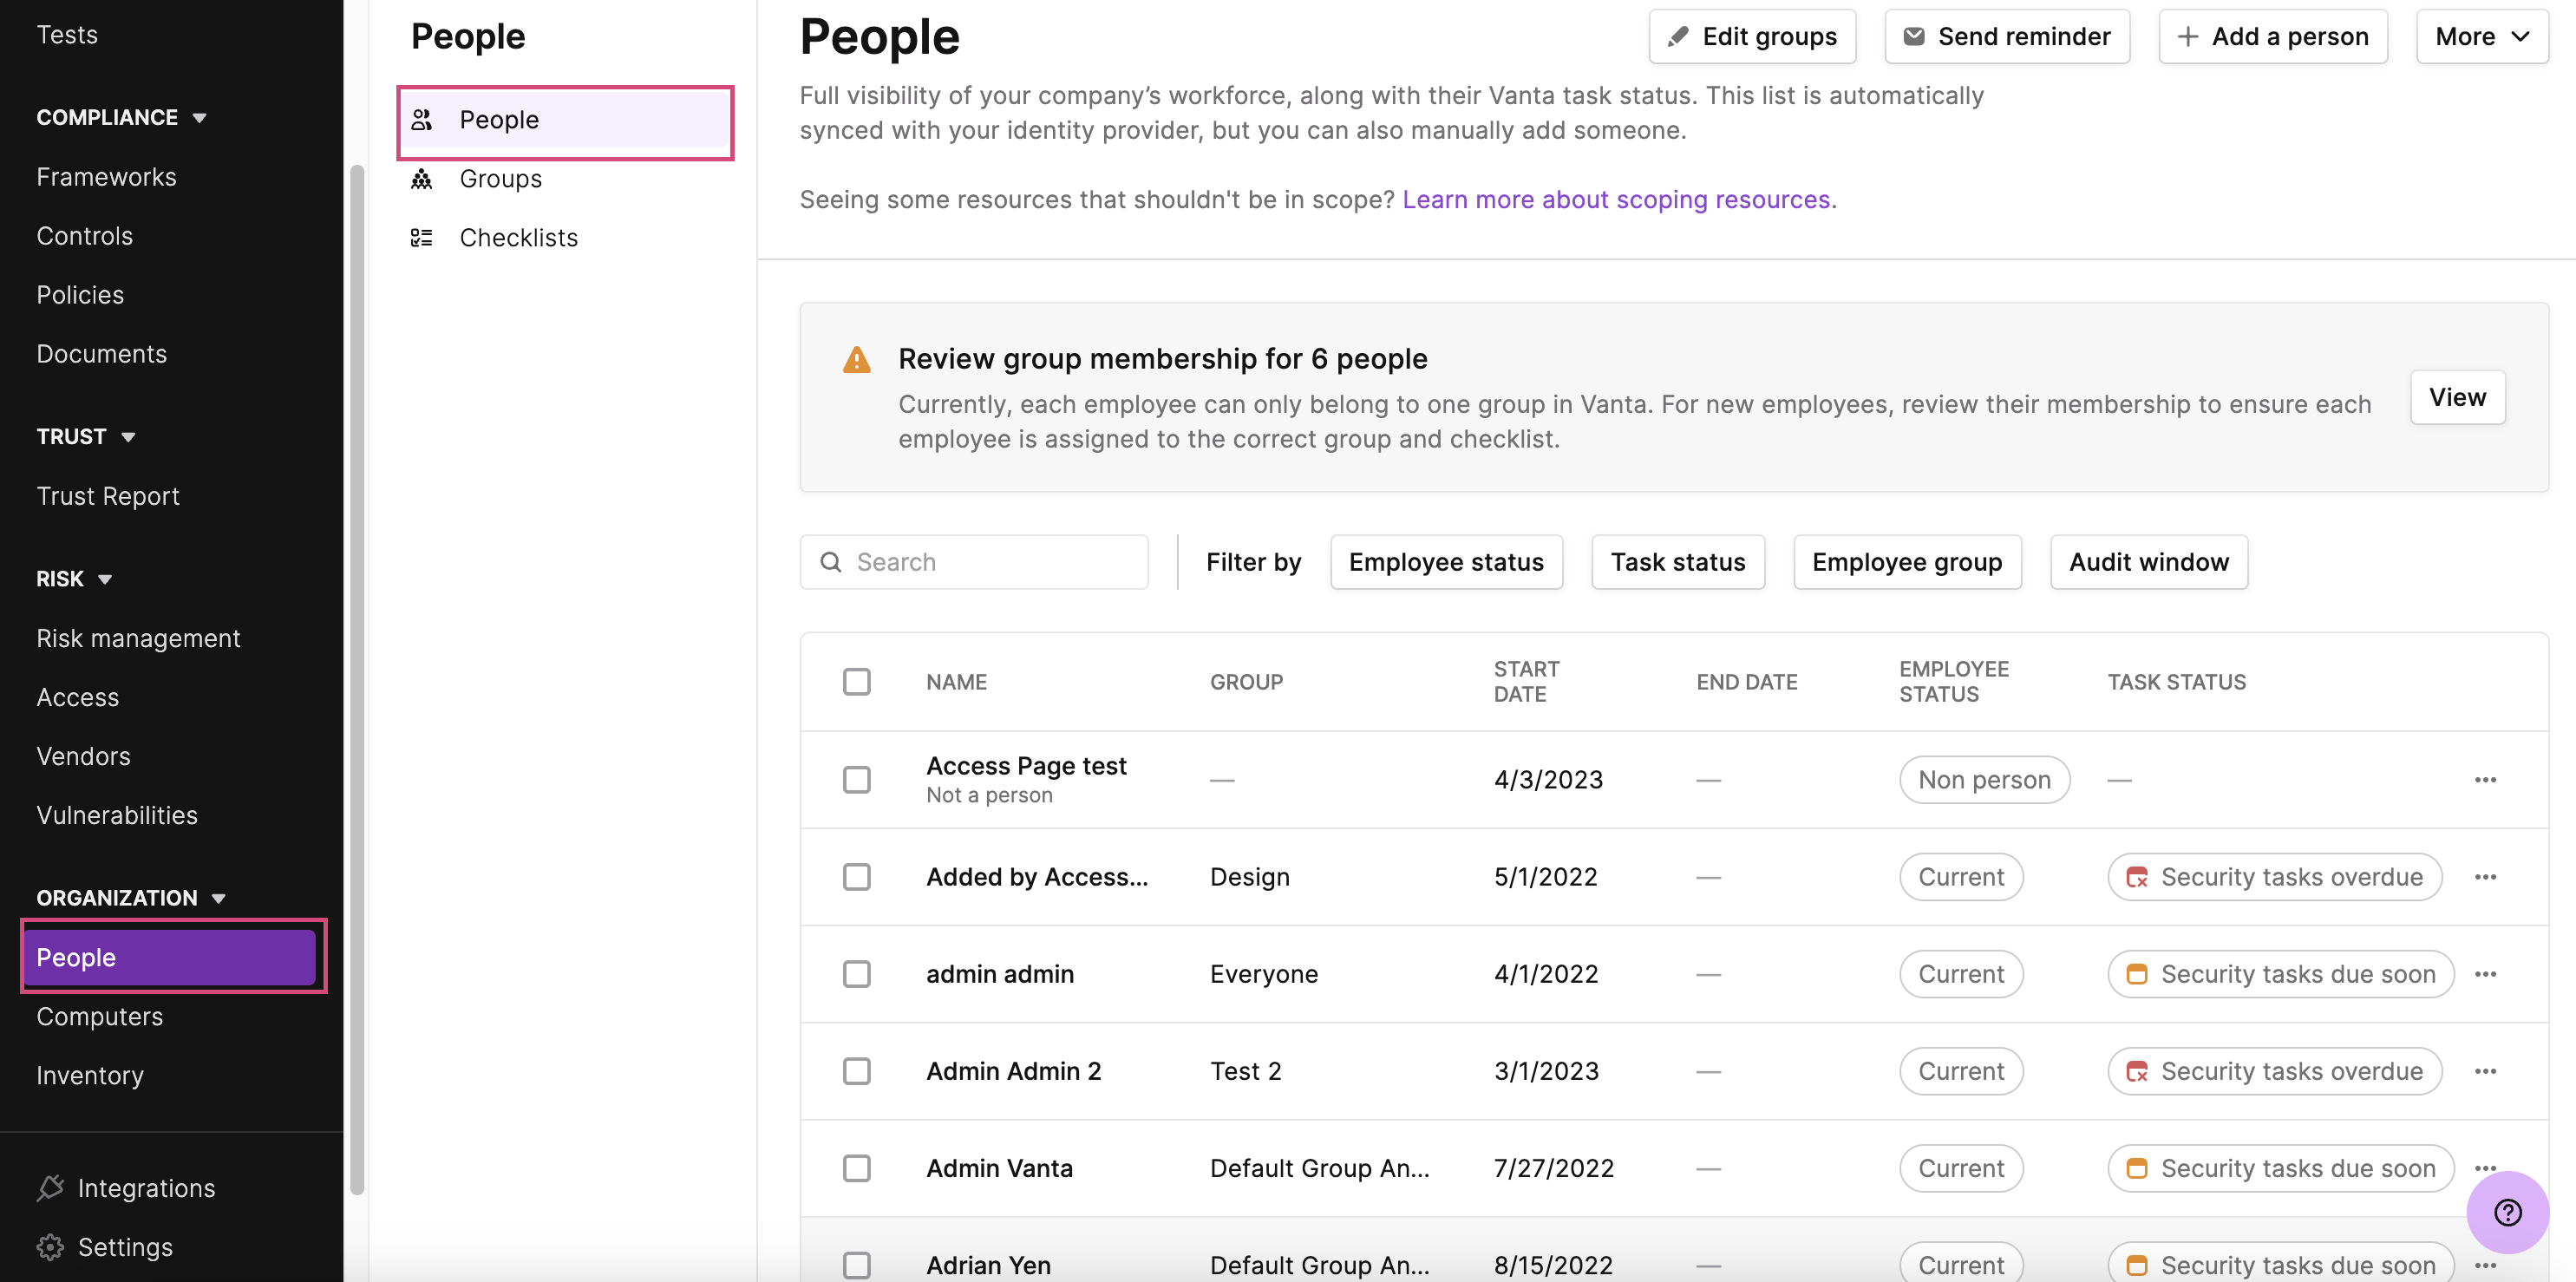Open Inventory in the sidebar

(x=90, y=1075)
